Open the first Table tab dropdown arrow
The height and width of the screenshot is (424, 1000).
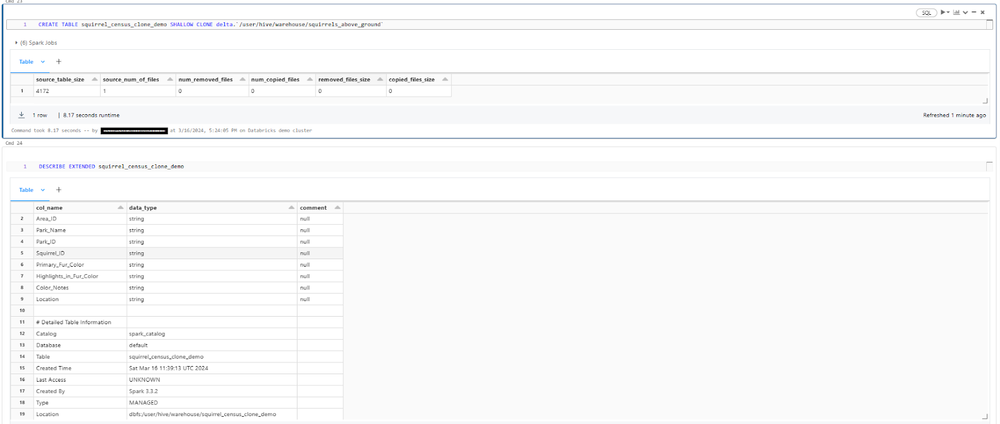(x=43, y=62)
